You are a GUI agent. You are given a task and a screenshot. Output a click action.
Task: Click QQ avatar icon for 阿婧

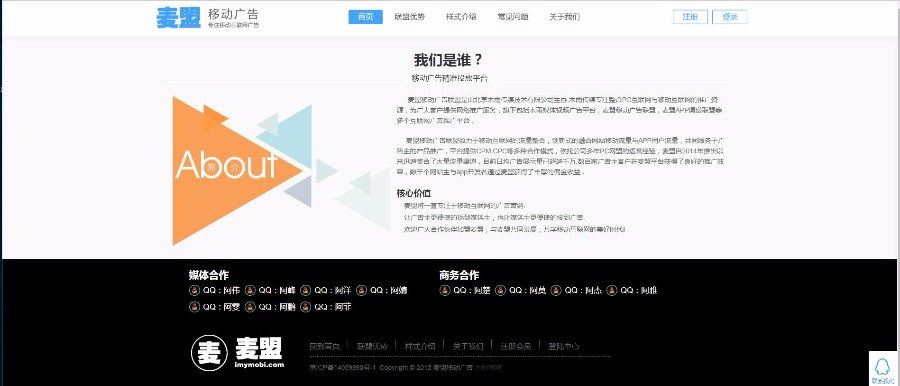(x=361, y=291)
